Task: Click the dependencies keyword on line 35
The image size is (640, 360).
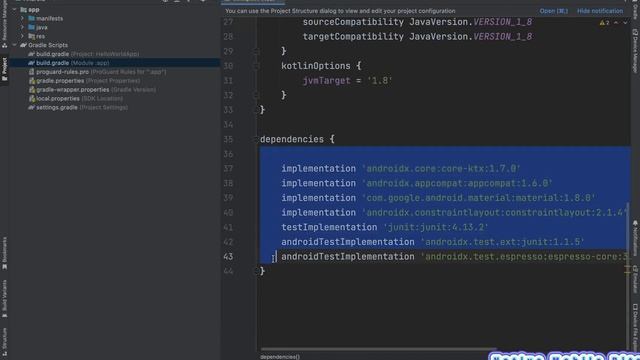Action: click(292, 139)
